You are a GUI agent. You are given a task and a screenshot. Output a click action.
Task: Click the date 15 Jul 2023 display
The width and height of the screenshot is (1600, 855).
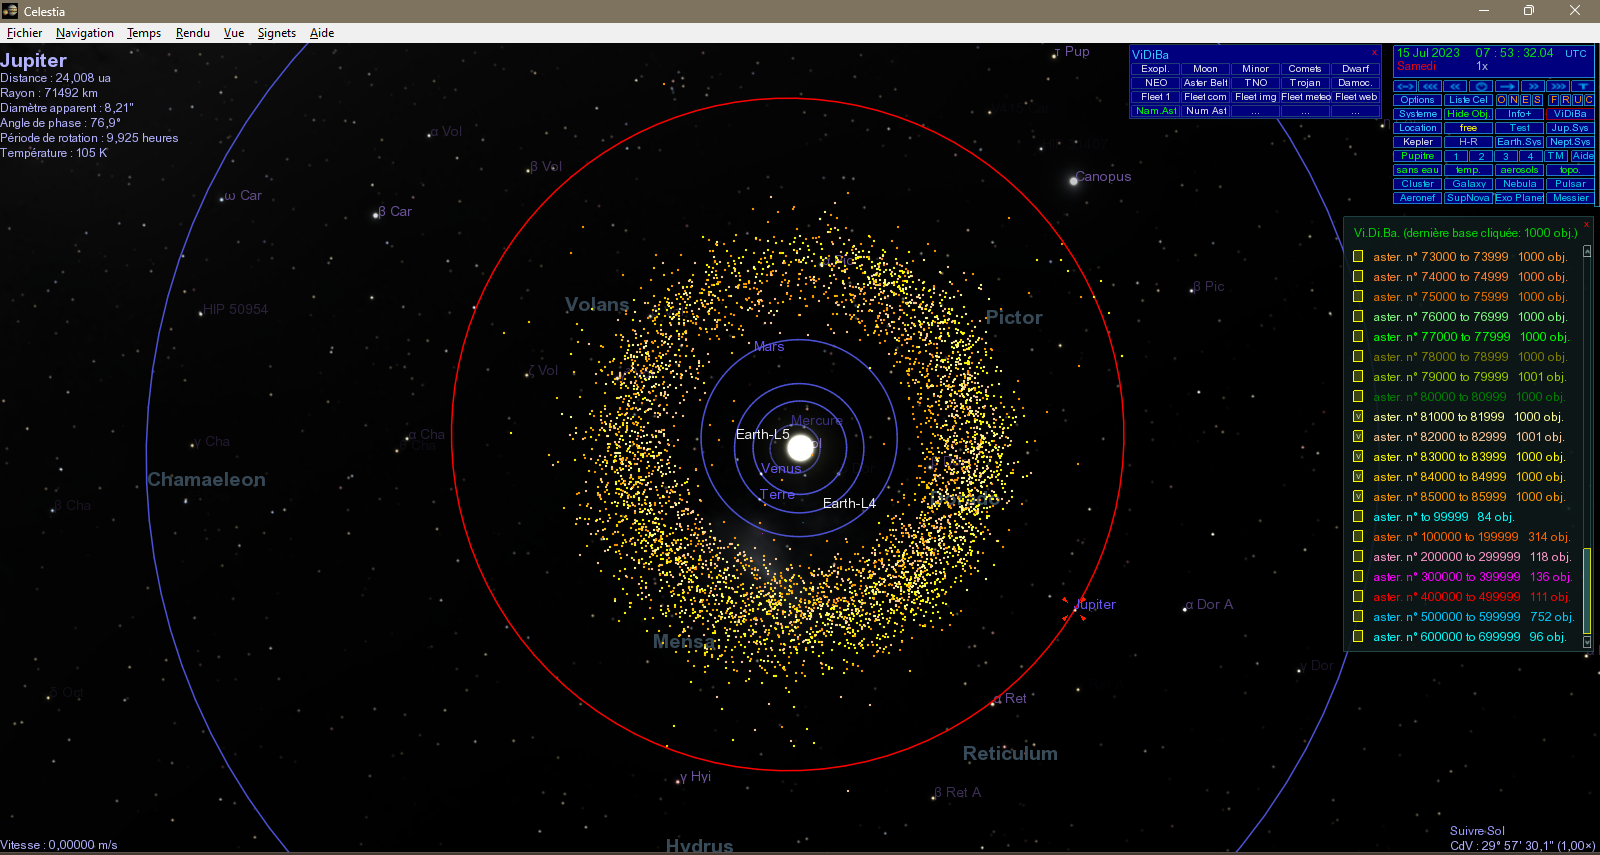tap(1428, 53)
